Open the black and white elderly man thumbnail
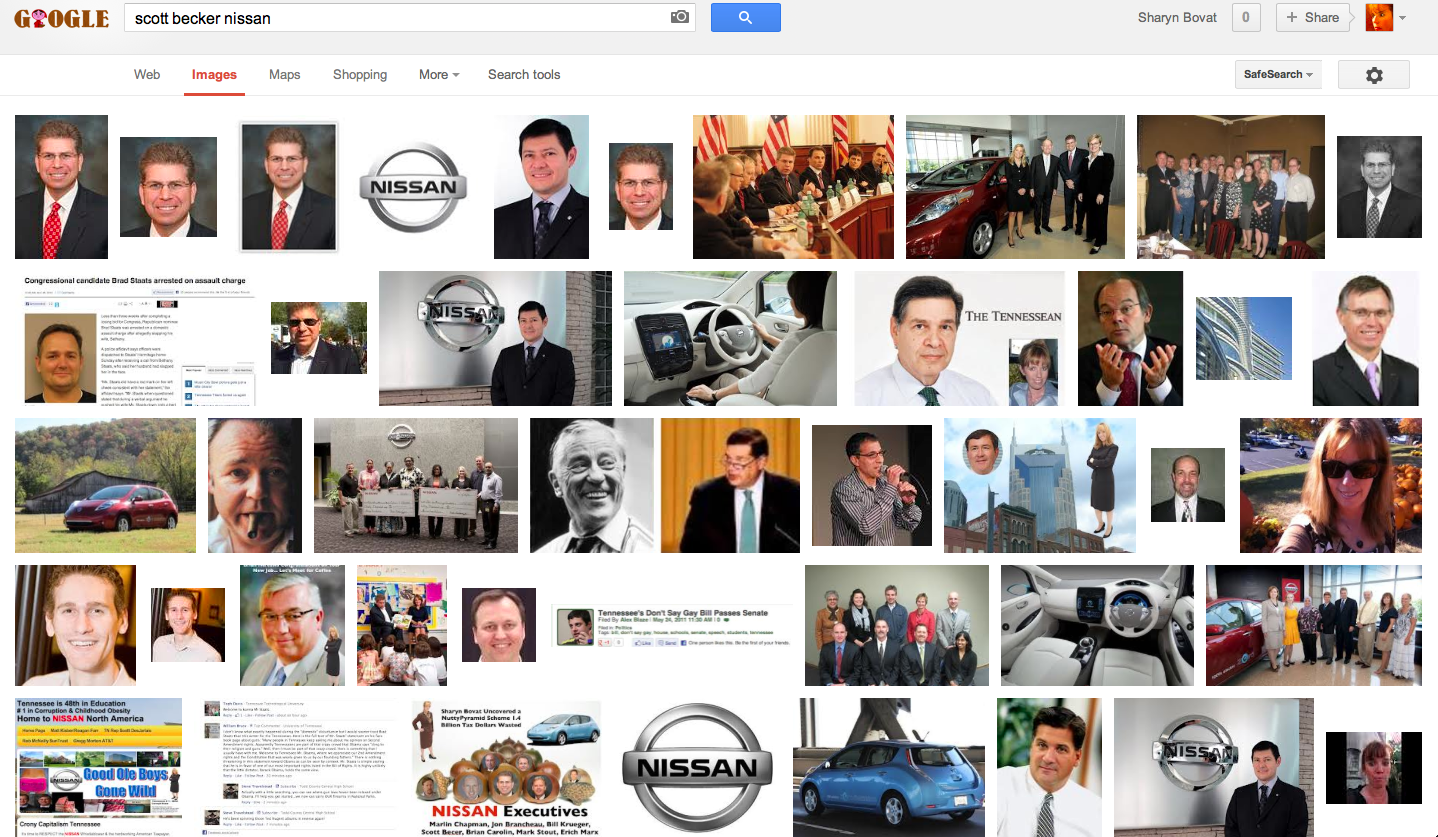Screen dimensions: 1438x837 pos(592,485)
